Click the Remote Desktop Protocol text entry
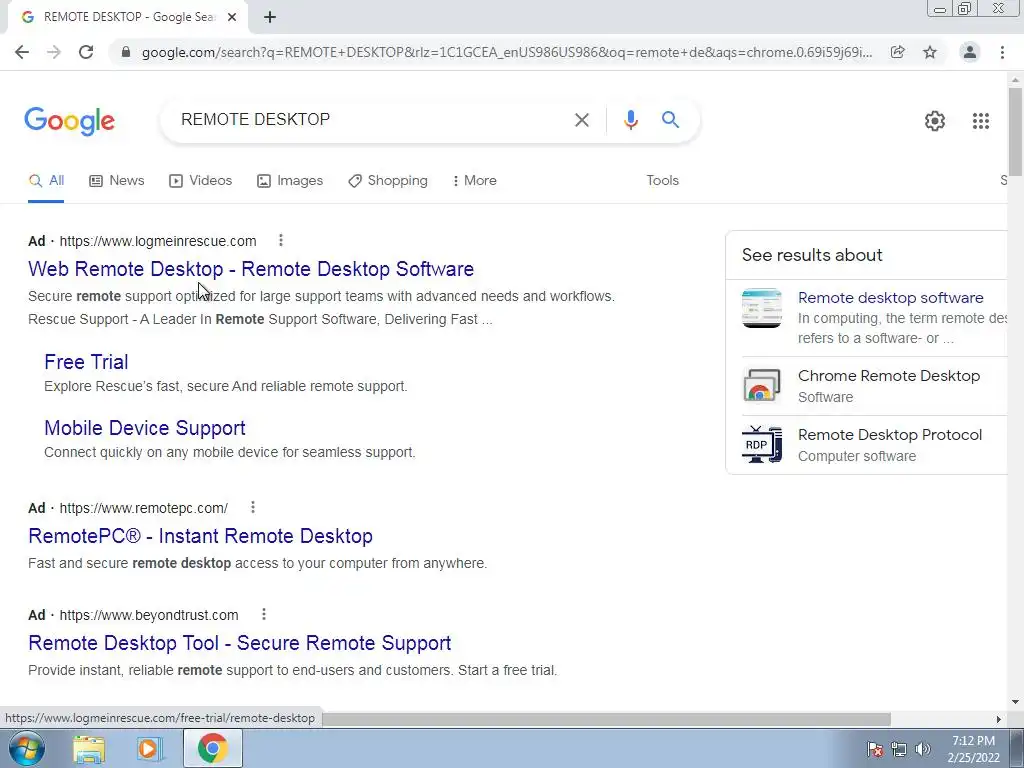1024x768 pixels. [x=889, y=435]
